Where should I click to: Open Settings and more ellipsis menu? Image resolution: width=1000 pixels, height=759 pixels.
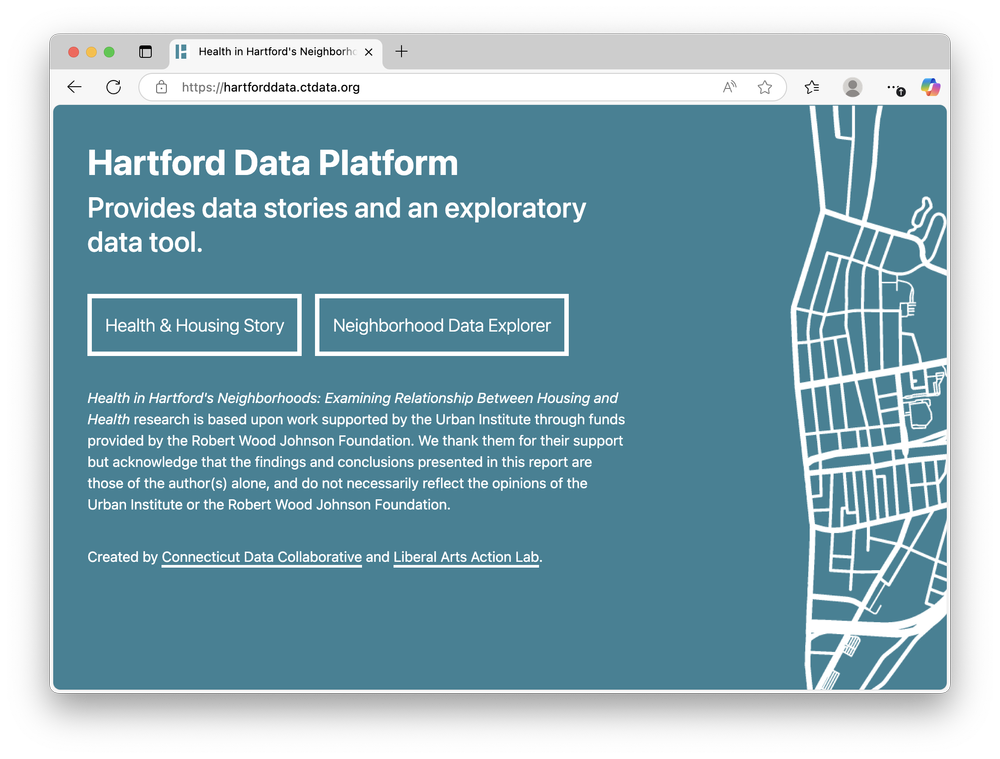(895, 87)
